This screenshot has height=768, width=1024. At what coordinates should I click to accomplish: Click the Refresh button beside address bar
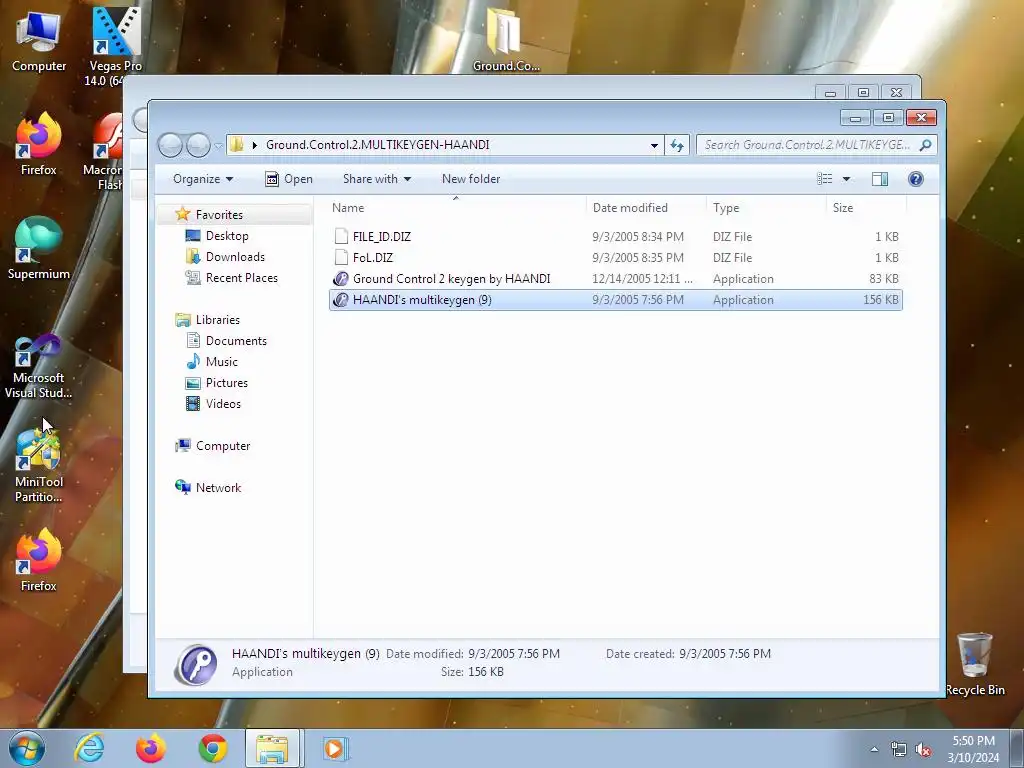(x=677, y=145)
